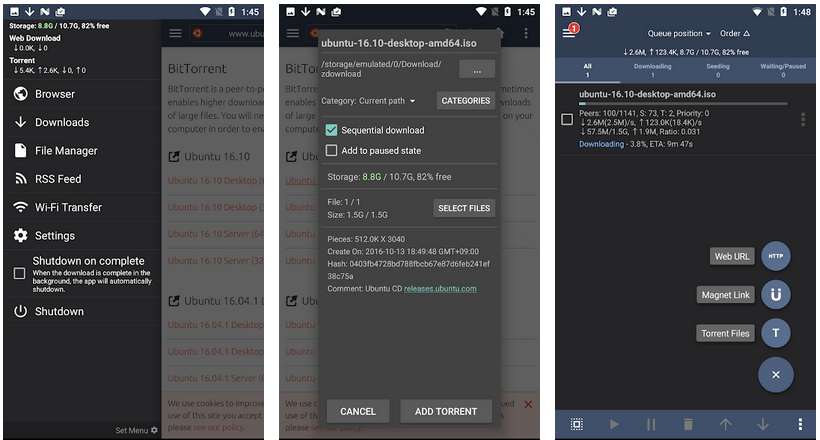Image resolution: width=820 pixels, height=440 pixels.
Task: Tap the trash delete toolbar icon
Action: click(x=688, y=424)
